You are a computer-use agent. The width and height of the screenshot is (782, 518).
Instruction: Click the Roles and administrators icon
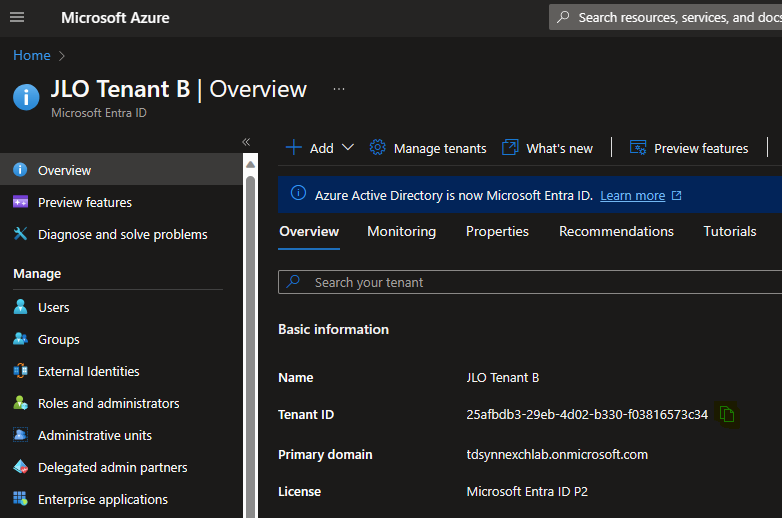[x=20, y=402]
